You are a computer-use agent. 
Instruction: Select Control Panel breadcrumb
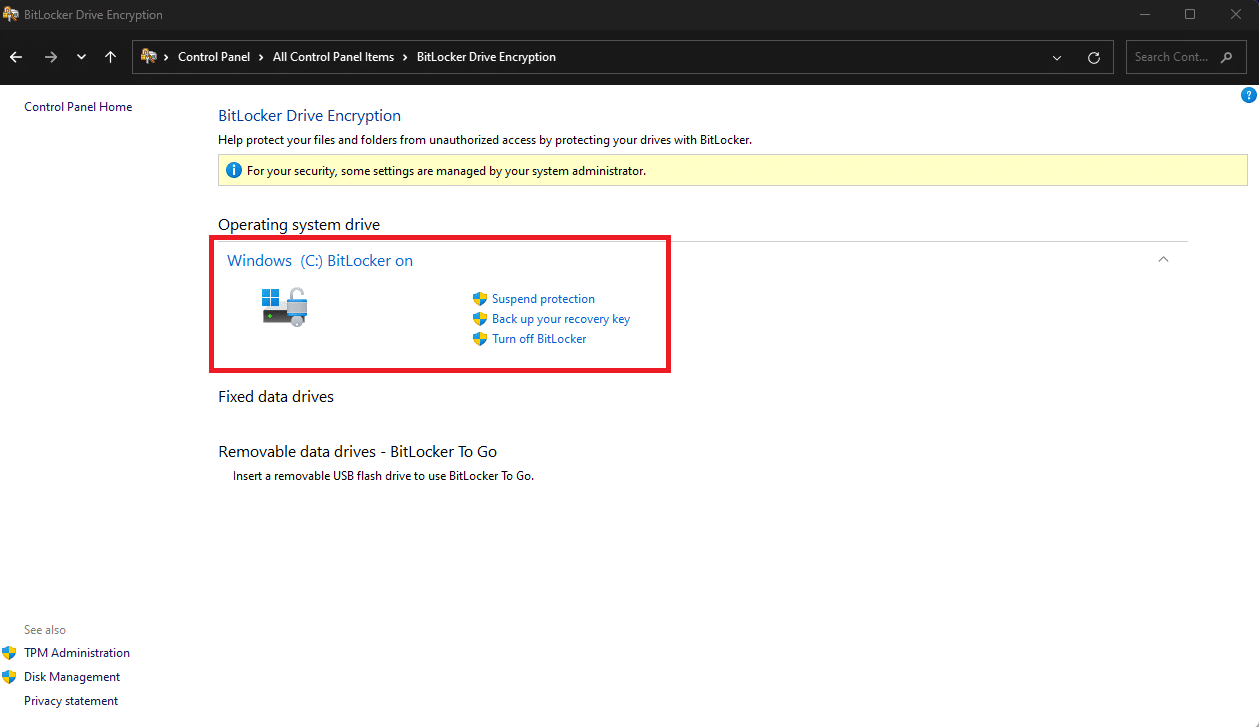click(214, 57)
